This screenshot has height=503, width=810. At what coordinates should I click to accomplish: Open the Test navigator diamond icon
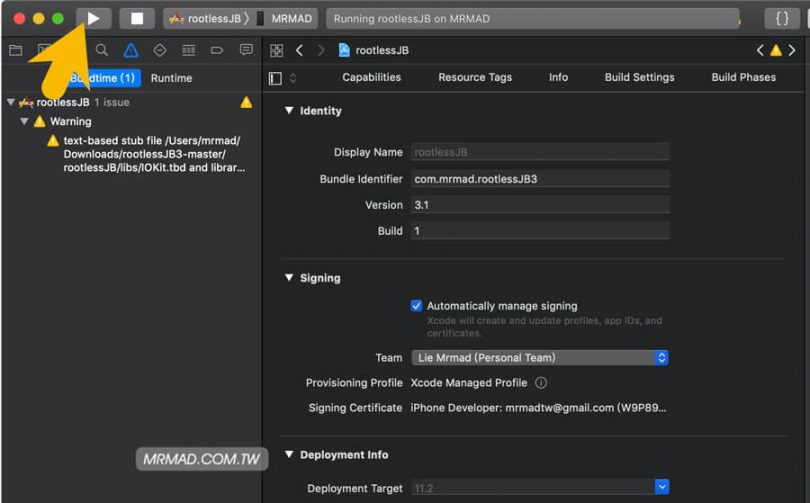coord(160,50)
